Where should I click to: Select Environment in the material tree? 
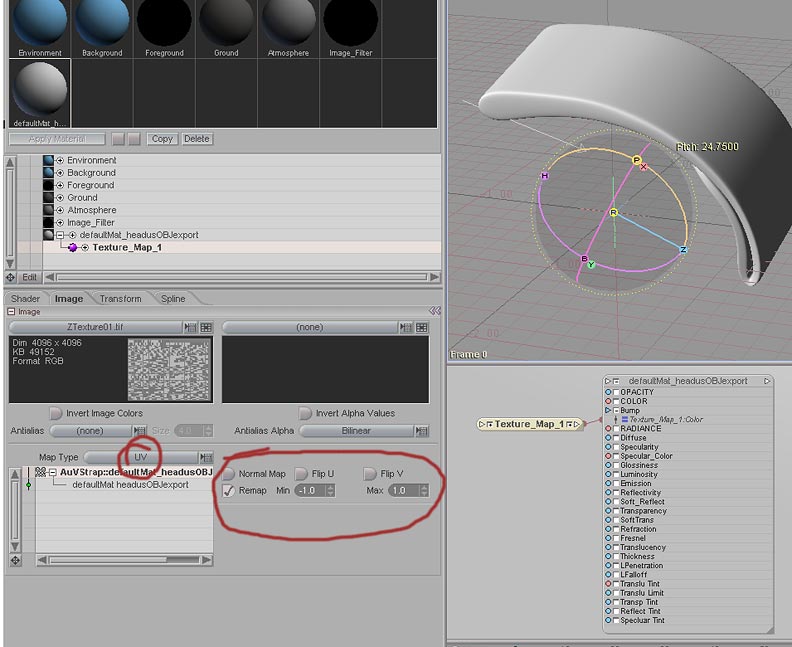click(91, 160)
